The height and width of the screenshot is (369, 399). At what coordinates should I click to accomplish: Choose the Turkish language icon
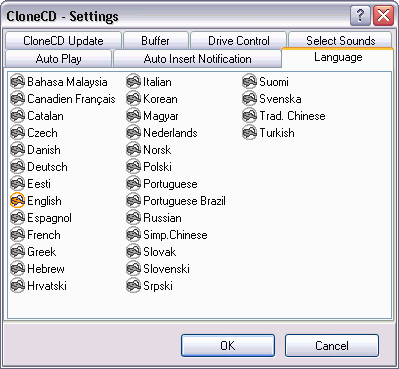pyautogui.click(x=249, y=132)
